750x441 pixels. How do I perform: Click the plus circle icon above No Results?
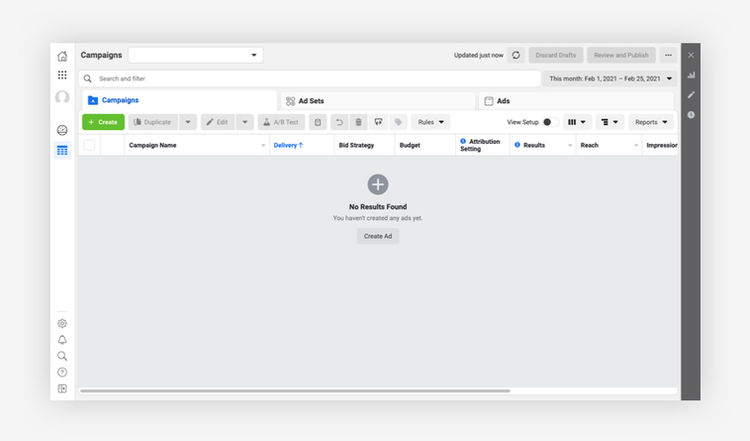tap(378, 184)
